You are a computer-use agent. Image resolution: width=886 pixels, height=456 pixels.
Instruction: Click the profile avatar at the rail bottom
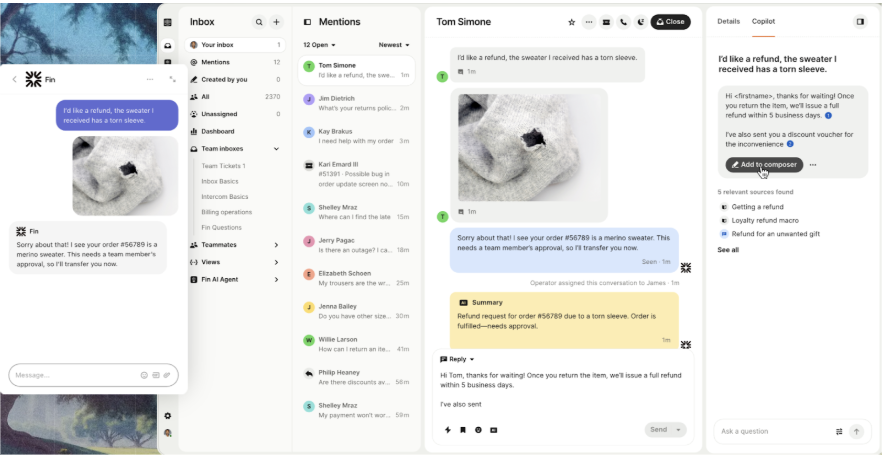pyautogui.click(x=168, y=433)
